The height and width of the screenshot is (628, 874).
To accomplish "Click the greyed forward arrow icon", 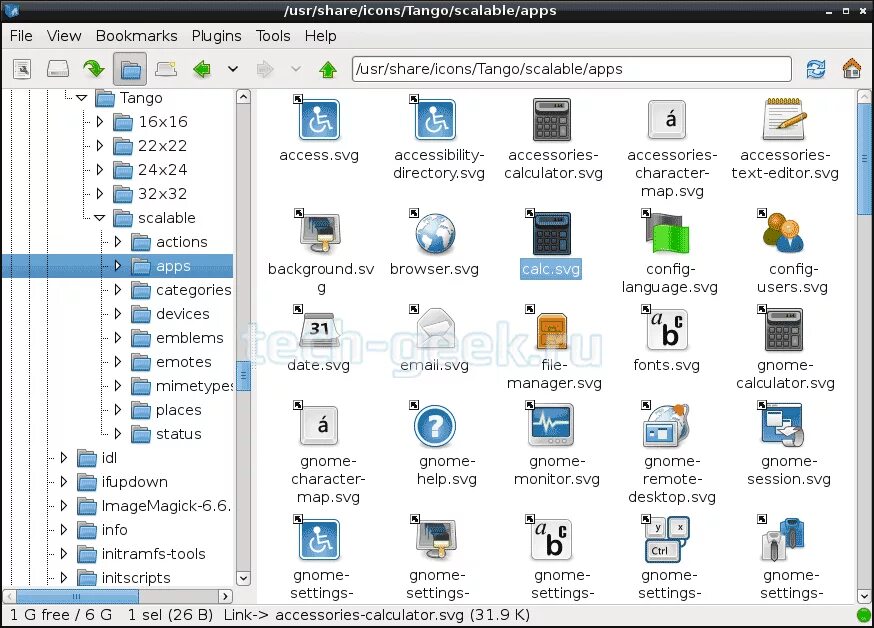I will click(265, 69).
